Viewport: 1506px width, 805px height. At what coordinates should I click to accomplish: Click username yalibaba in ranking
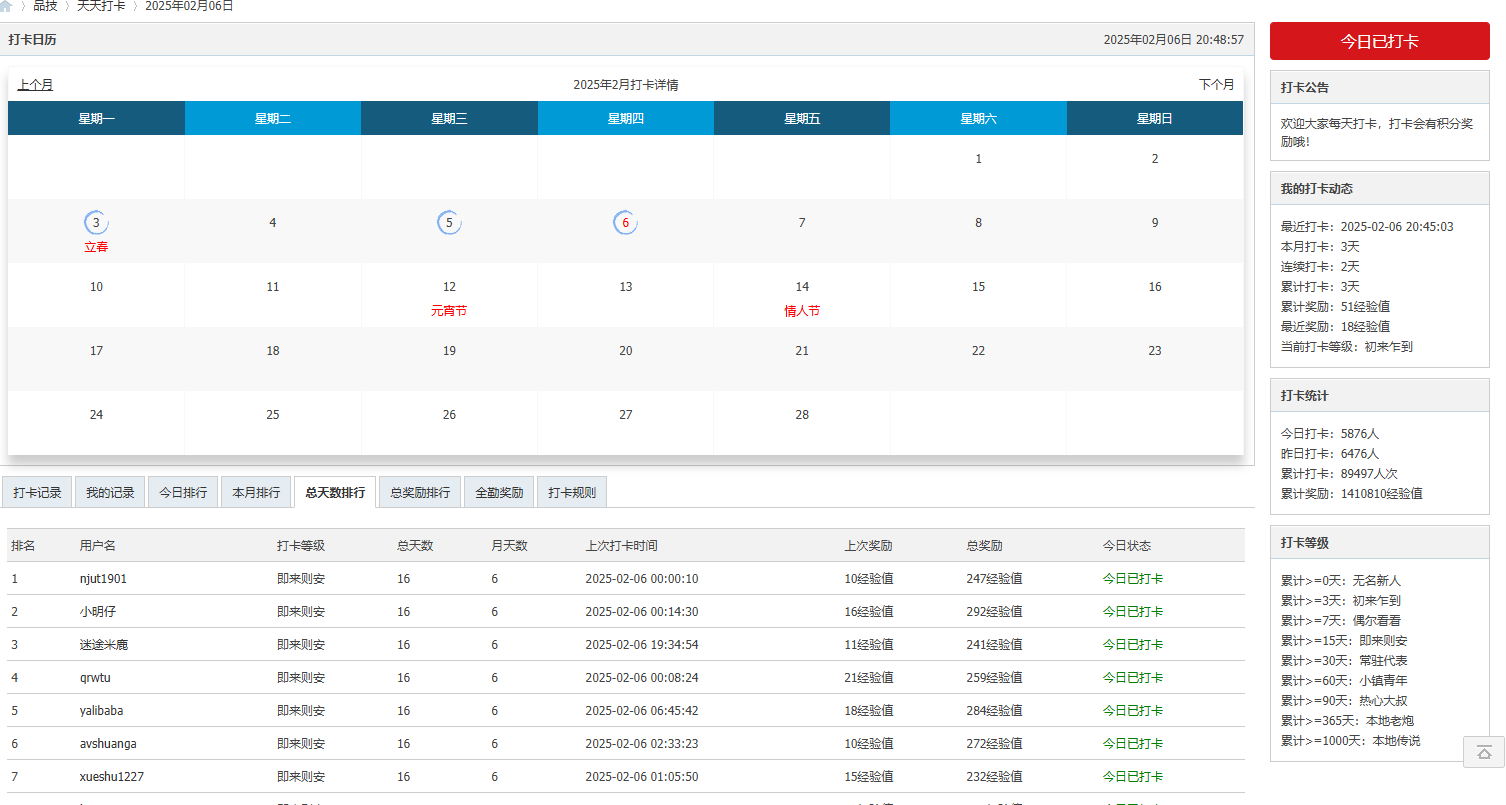[x=103, y=711]
